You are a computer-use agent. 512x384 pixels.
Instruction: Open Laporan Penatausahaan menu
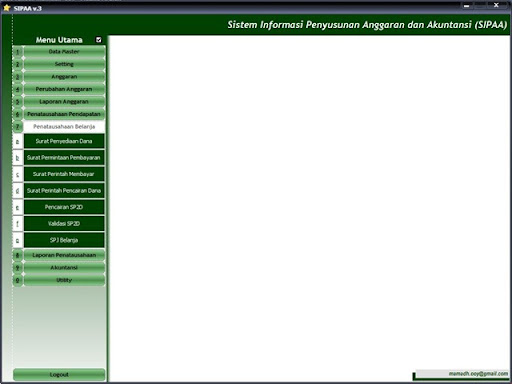64,255
